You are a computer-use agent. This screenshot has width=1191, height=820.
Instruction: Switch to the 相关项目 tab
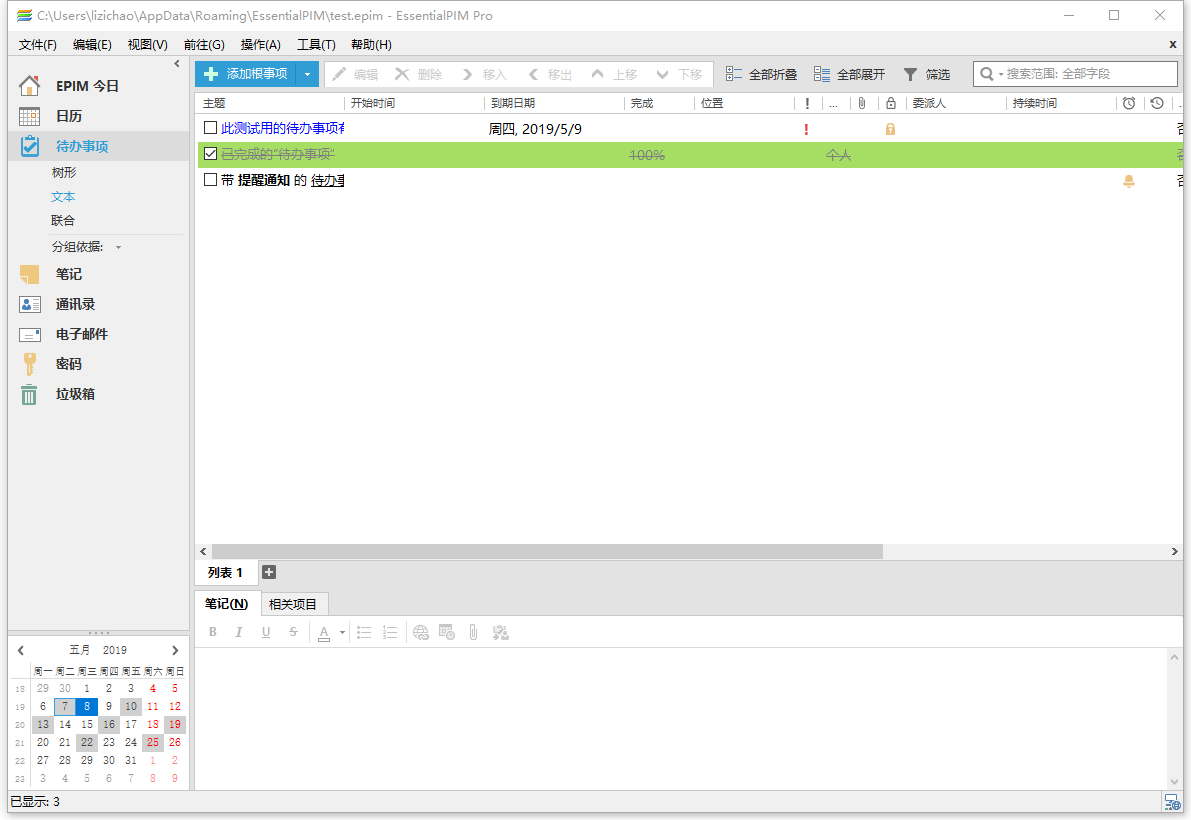pyautogui.click(x=295, y=604)
